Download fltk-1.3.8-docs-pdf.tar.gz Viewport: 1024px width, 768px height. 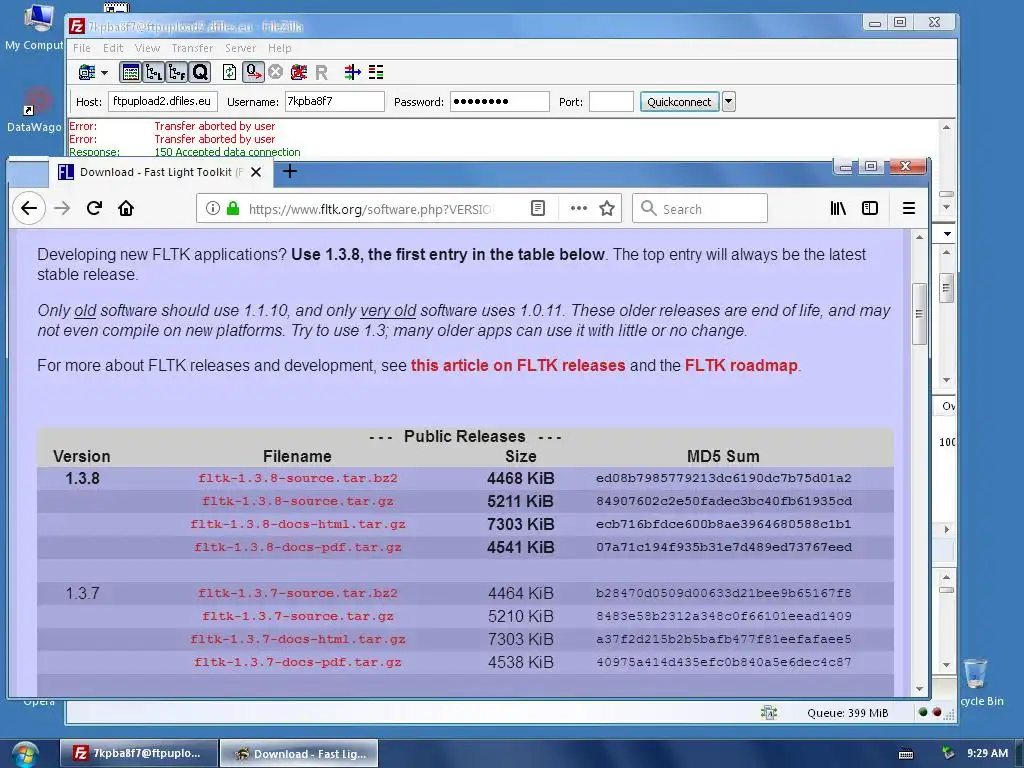pos(298,547)
